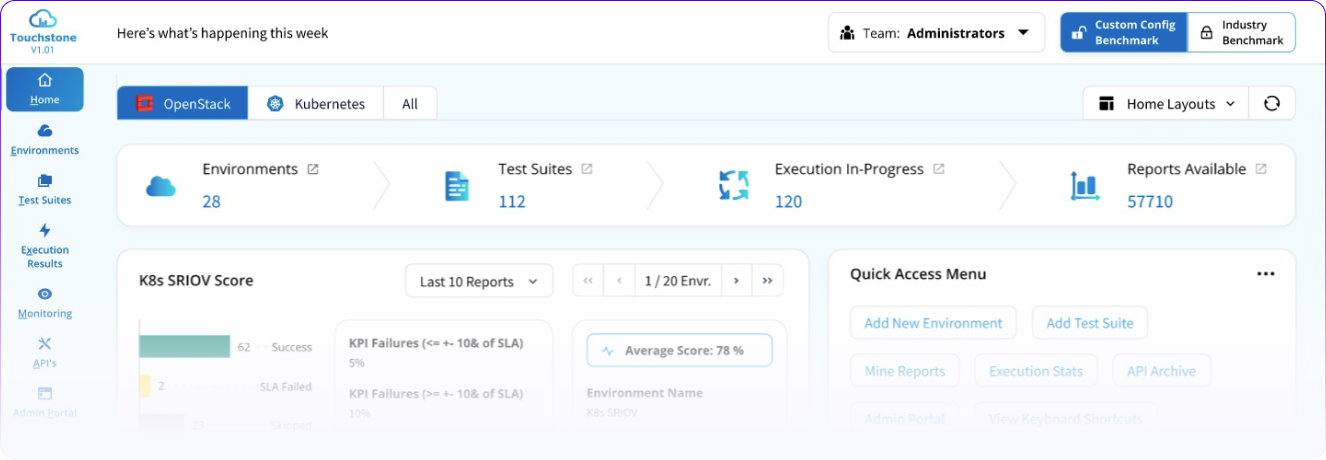Open Test Suites in the sidebar
This screenshot has height=460, width=1326.
click(x=44, y=181)
